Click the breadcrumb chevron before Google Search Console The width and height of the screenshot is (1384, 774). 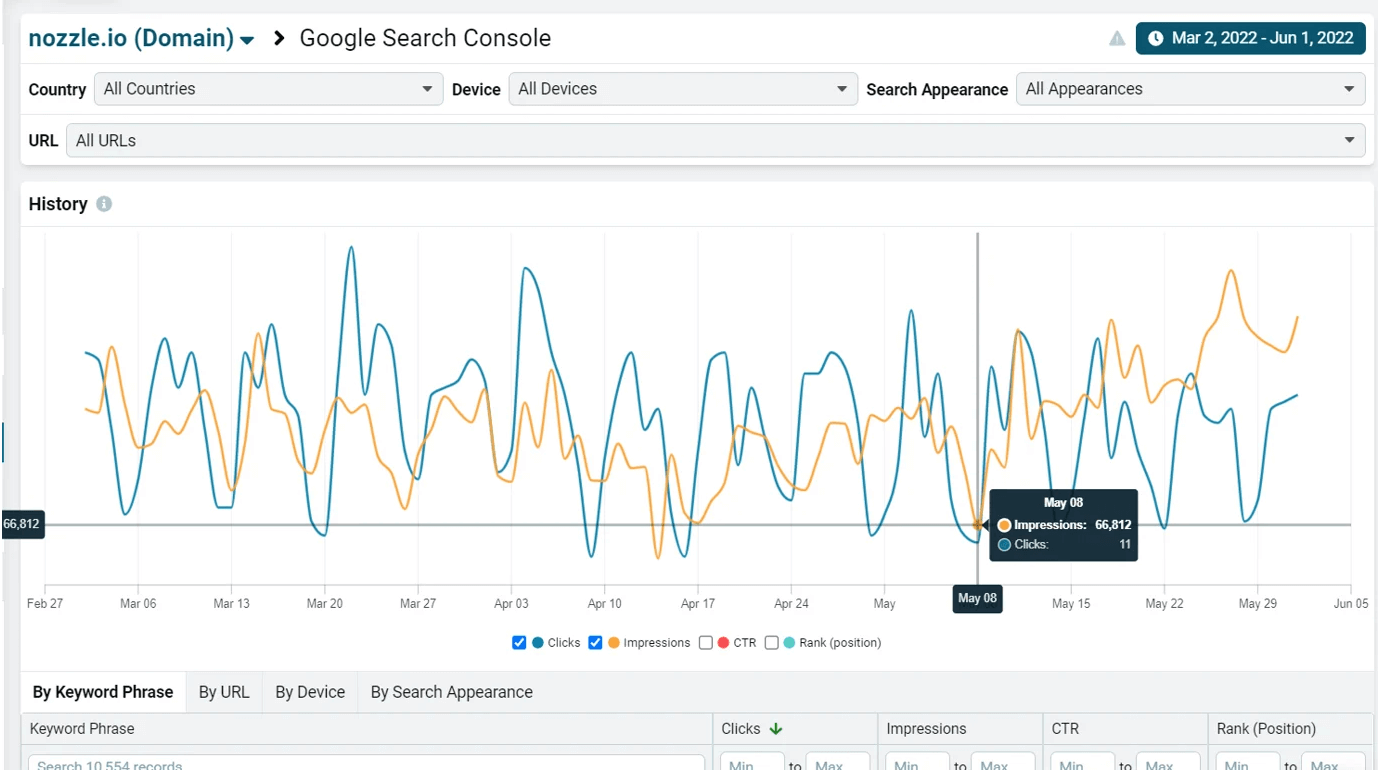tap(279, 38)
